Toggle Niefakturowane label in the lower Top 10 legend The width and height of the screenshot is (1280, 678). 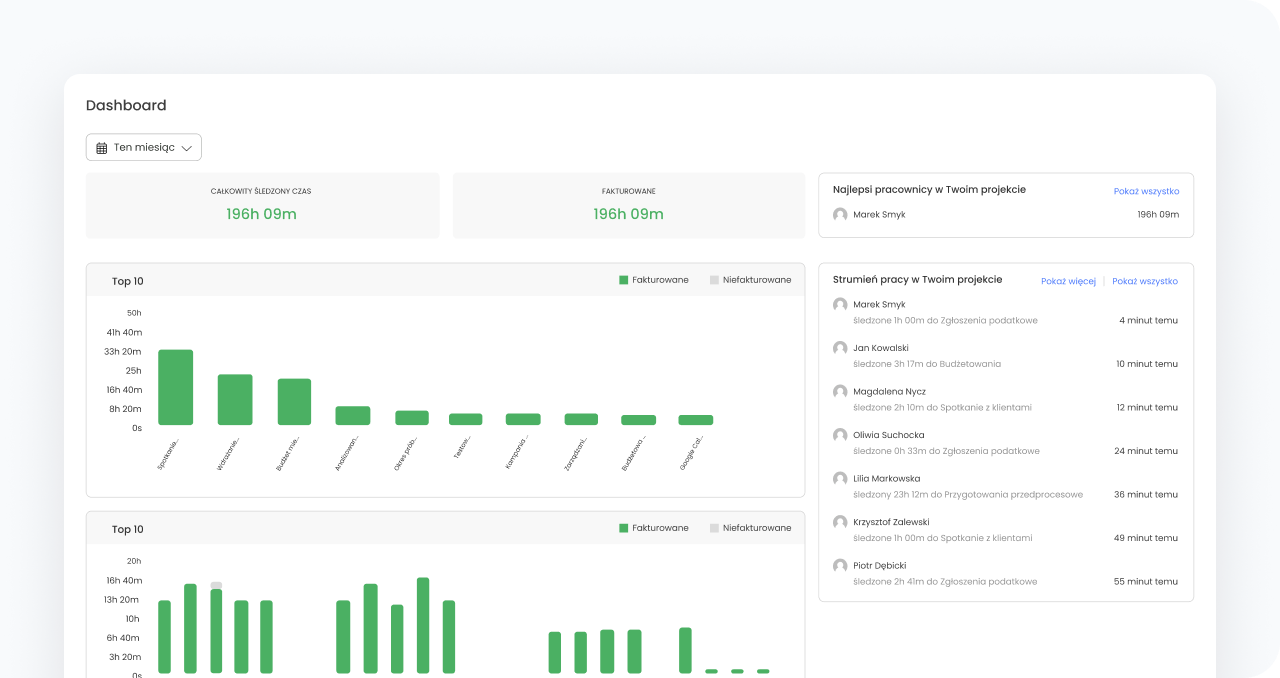tap(756, 528)
